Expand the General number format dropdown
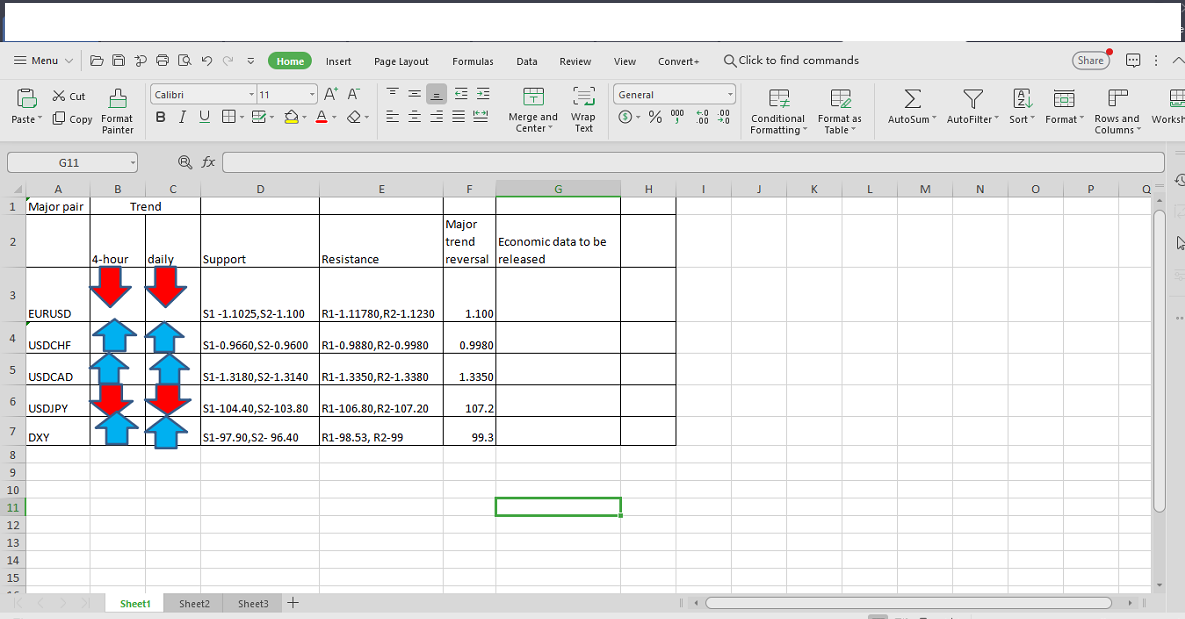Screen dimensions: 1185x619 730,95
